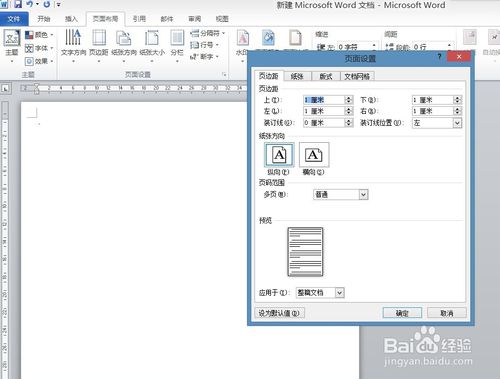Expand the Gutter position (装订线位置) dropdown
The width and height of the screenshot is (500, 379).
[457, 123]
